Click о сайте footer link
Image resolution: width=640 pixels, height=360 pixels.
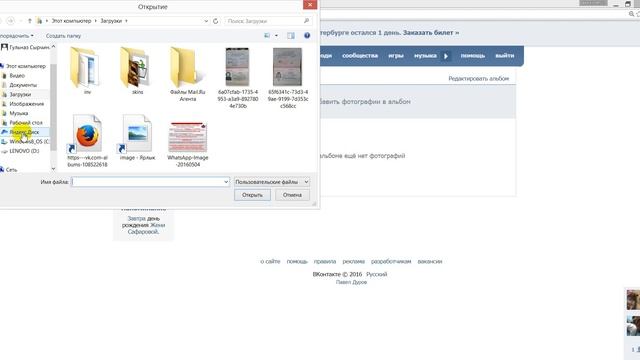click(x=270, y=261)
